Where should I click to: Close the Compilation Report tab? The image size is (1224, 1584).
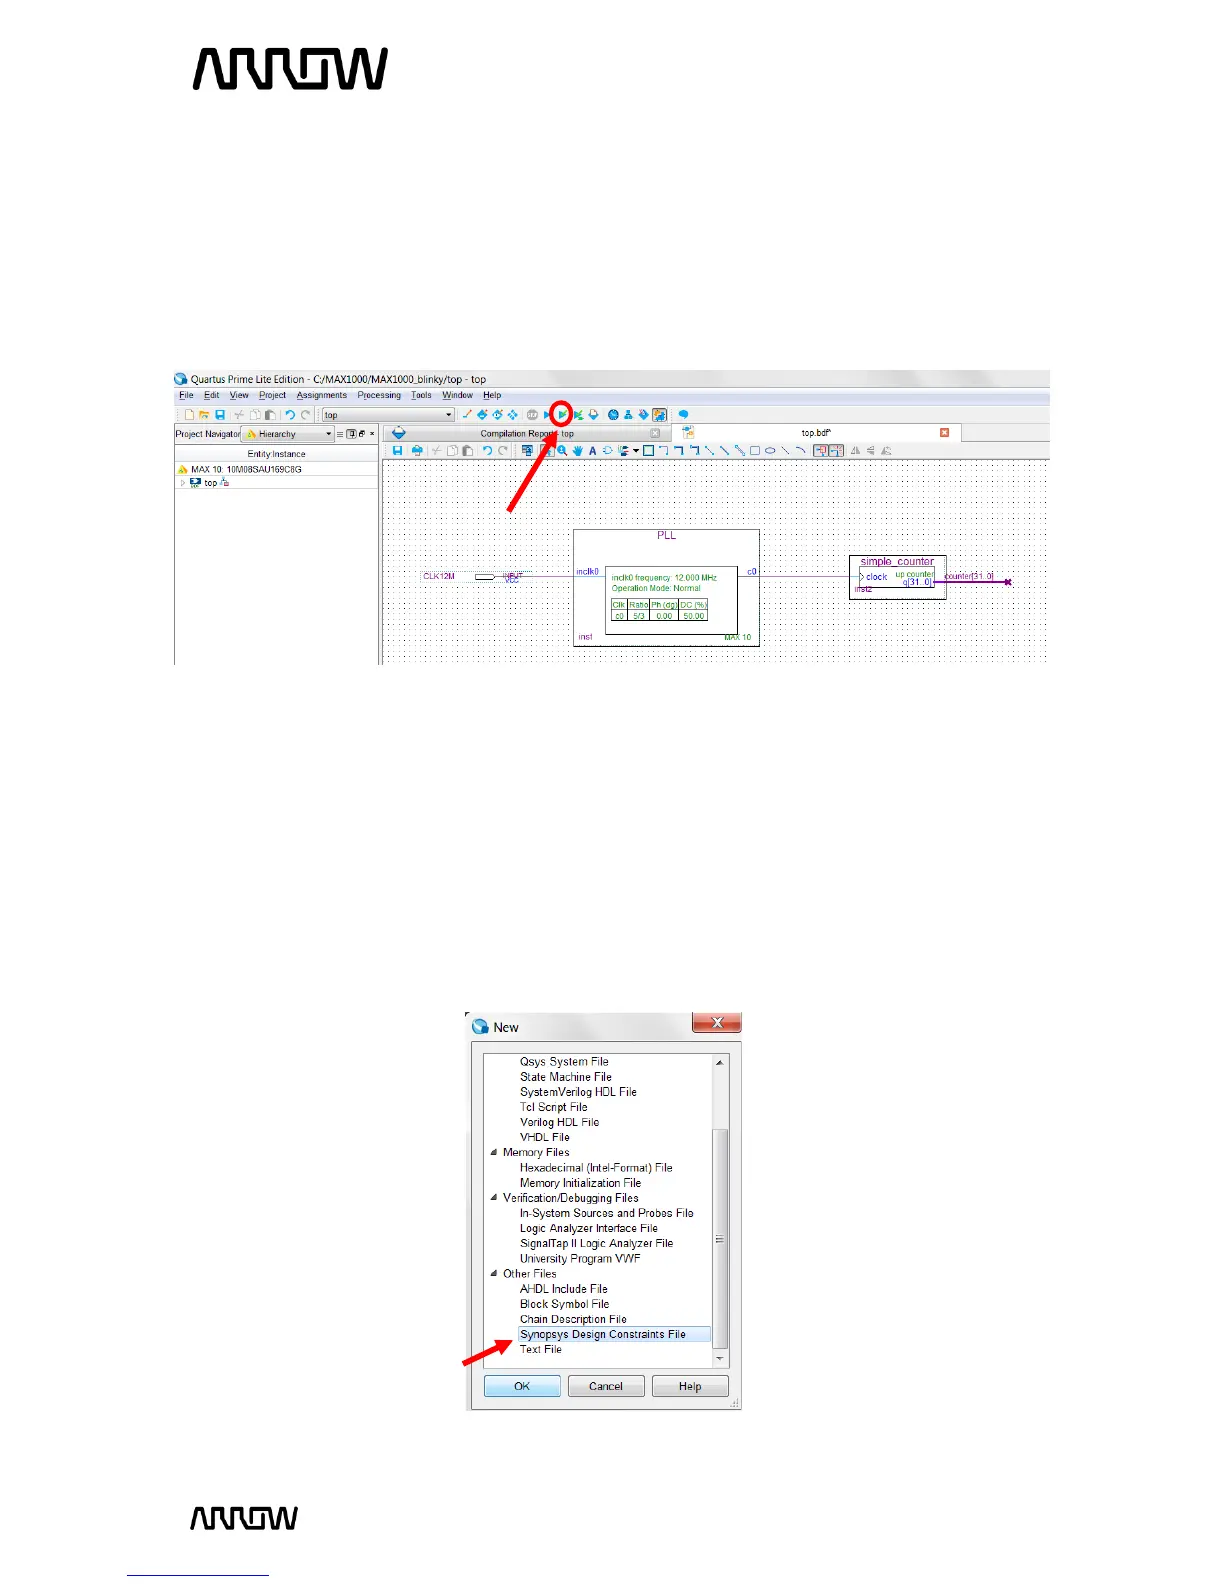655,434
